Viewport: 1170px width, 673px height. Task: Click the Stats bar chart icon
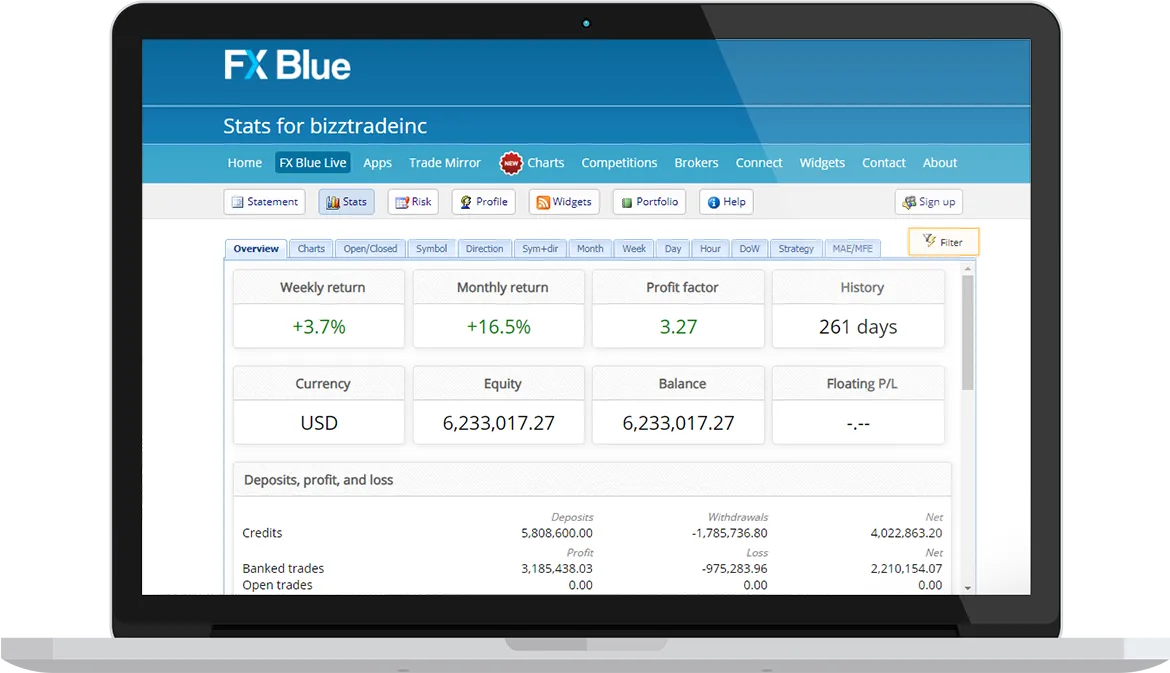(333, 202)
